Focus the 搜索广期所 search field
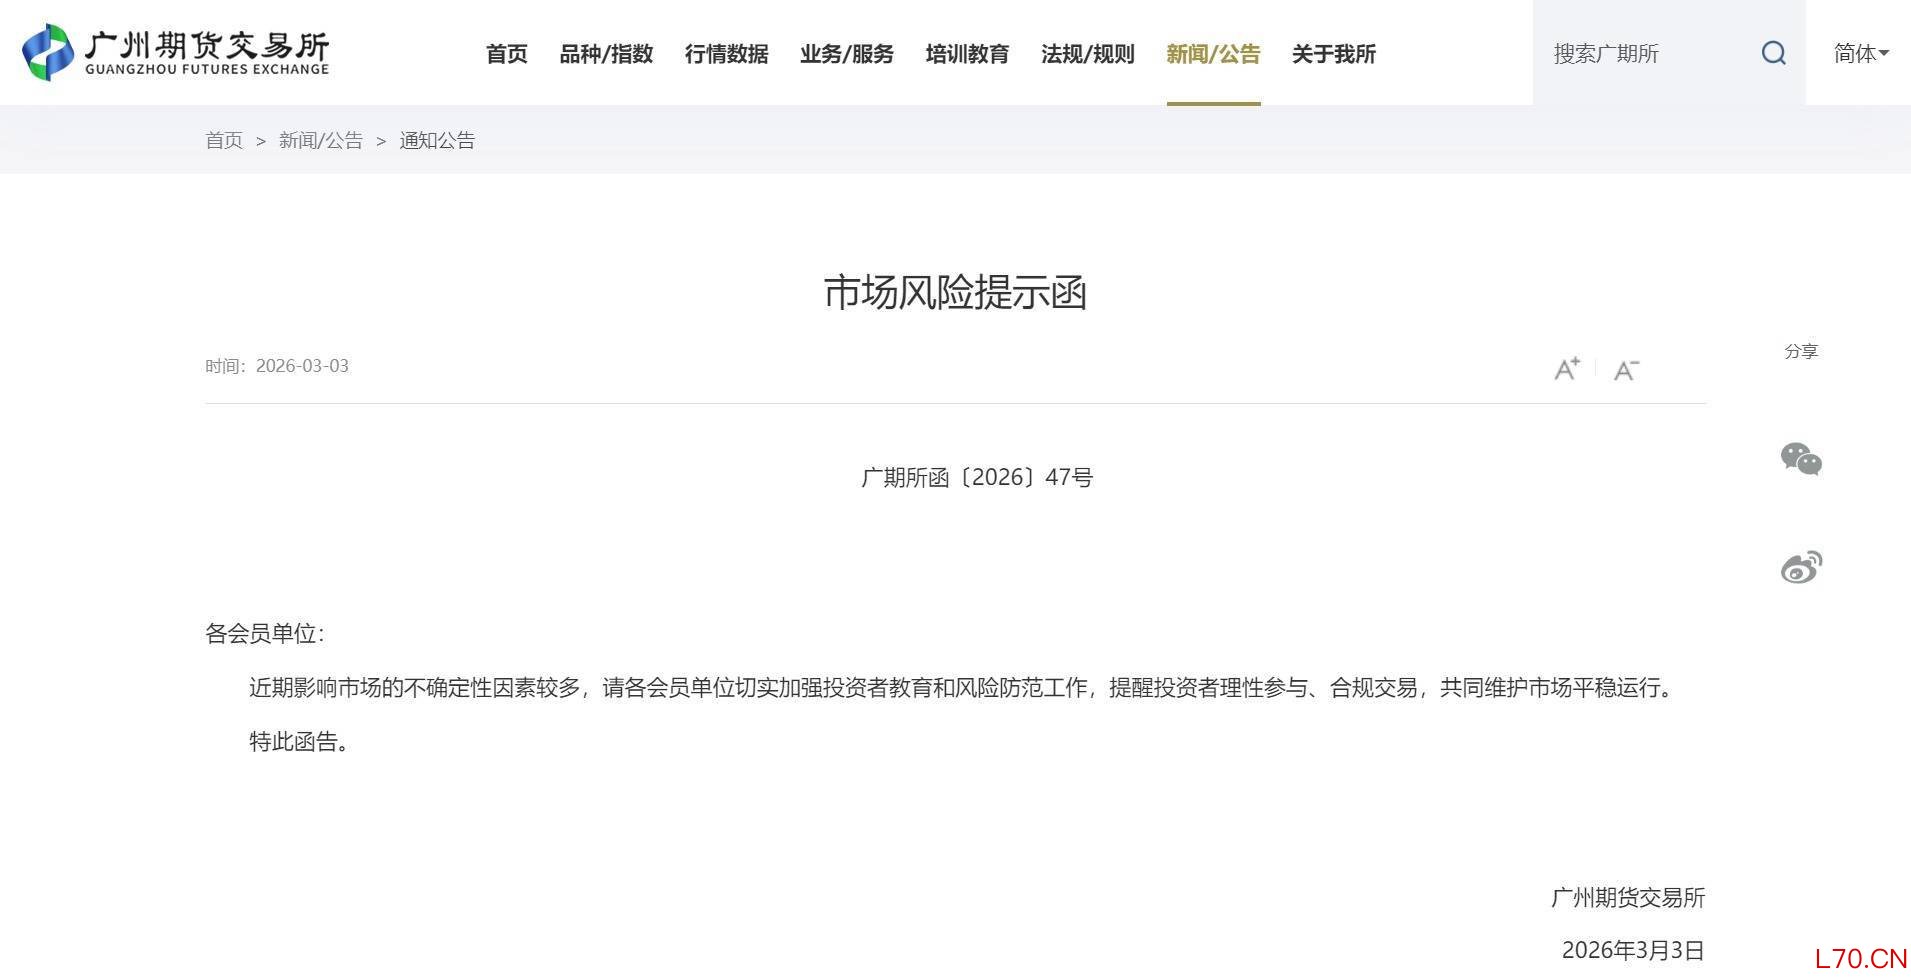Image resolution: width=1911 pixels, height=979 pixels. click(x=1645, y=54)
